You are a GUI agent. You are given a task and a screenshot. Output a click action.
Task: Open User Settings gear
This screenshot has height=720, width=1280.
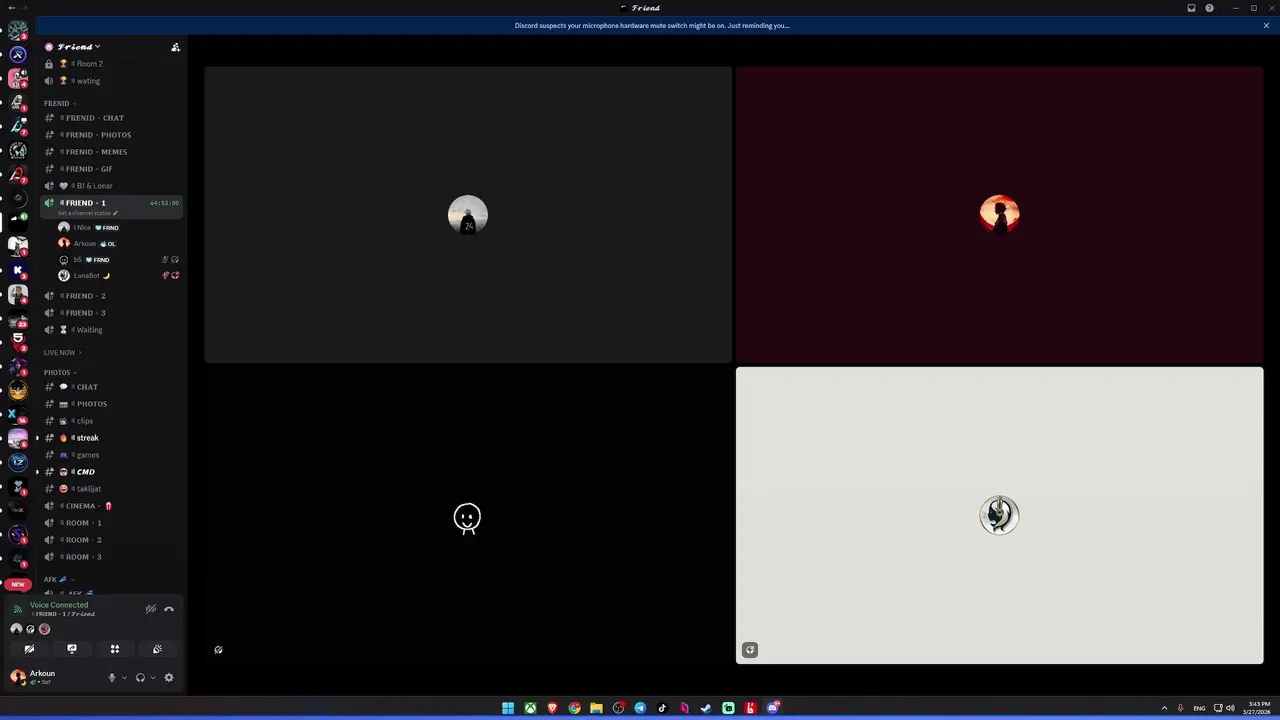(x=169, y=678)
